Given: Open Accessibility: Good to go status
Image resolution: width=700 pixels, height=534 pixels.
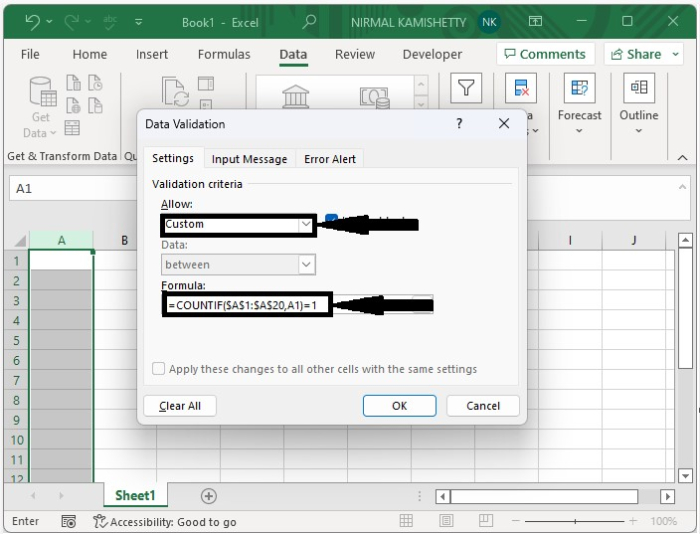Looking at the screenshot, I should [165, 521].
